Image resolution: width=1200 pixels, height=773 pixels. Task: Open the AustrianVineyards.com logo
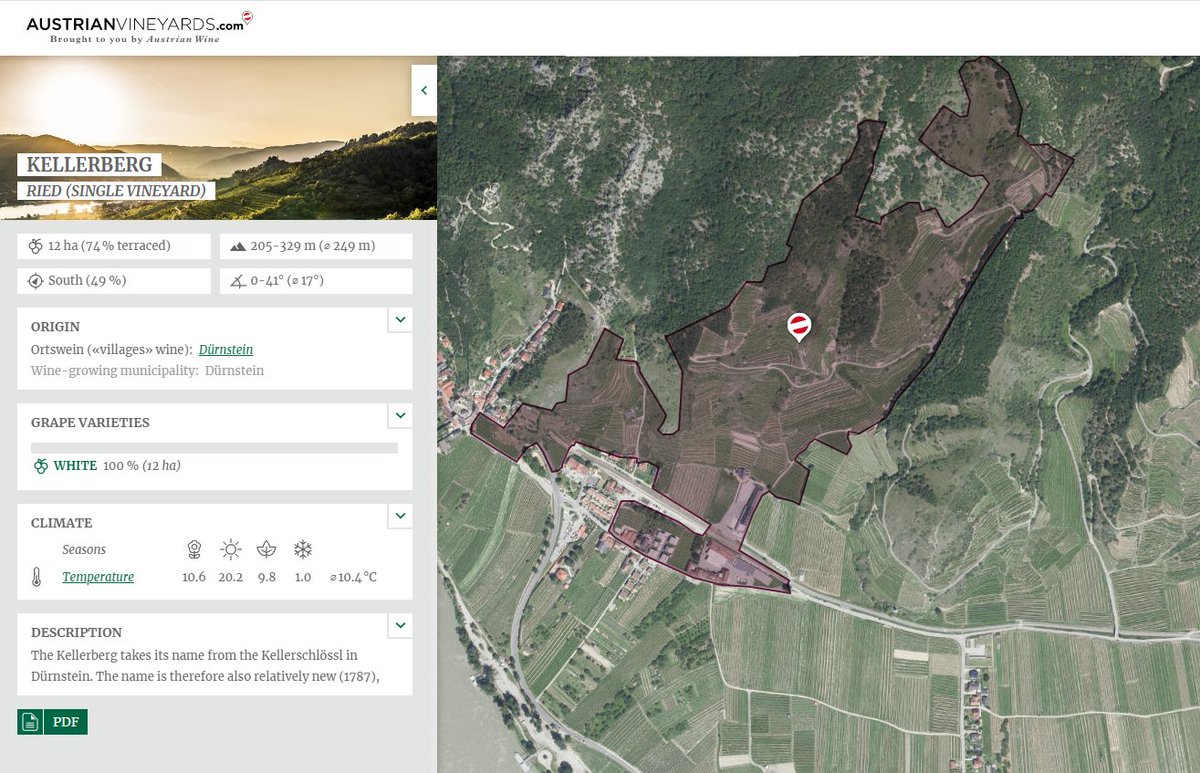pyautogui.click(x=138, y=26)
